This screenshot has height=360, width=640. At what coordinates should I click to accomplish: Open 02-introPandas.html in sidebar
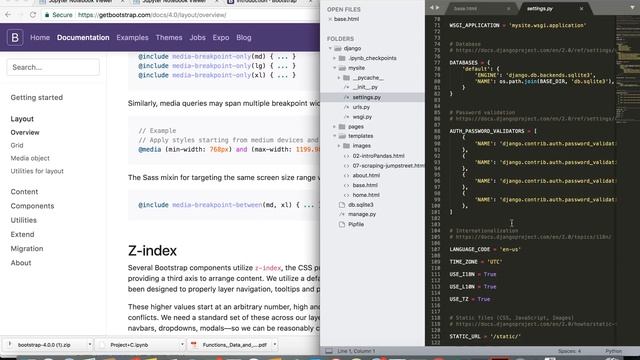378,156
